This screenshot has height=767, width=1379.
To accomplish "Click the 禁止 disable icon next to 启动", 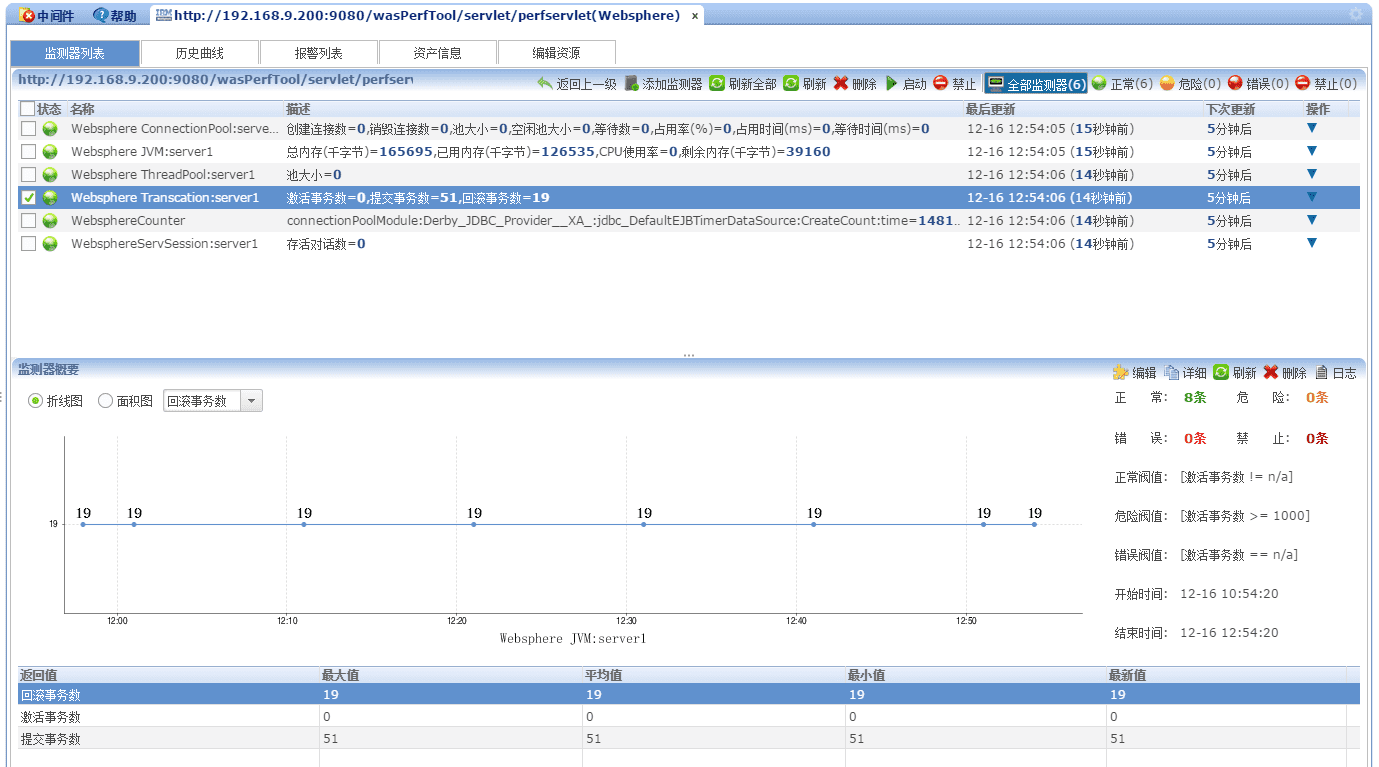I will 941,84.
